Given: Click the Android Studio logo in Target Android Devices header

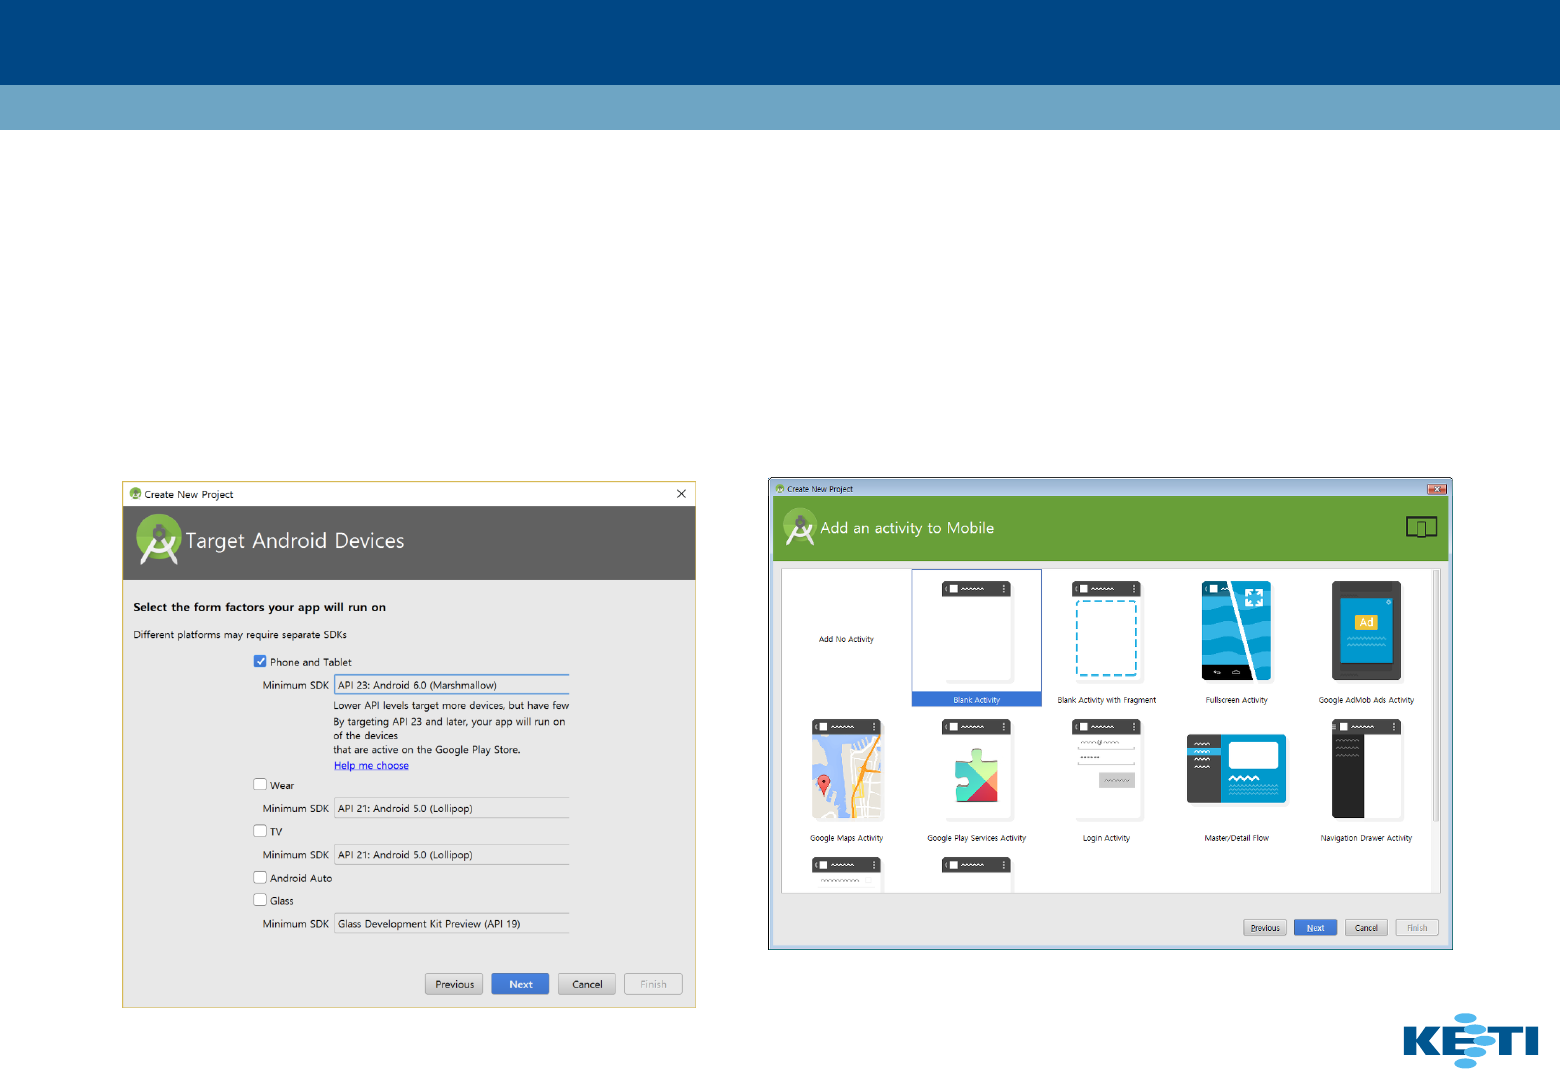Looking at the screenshot, I should [x=158, y=539].
